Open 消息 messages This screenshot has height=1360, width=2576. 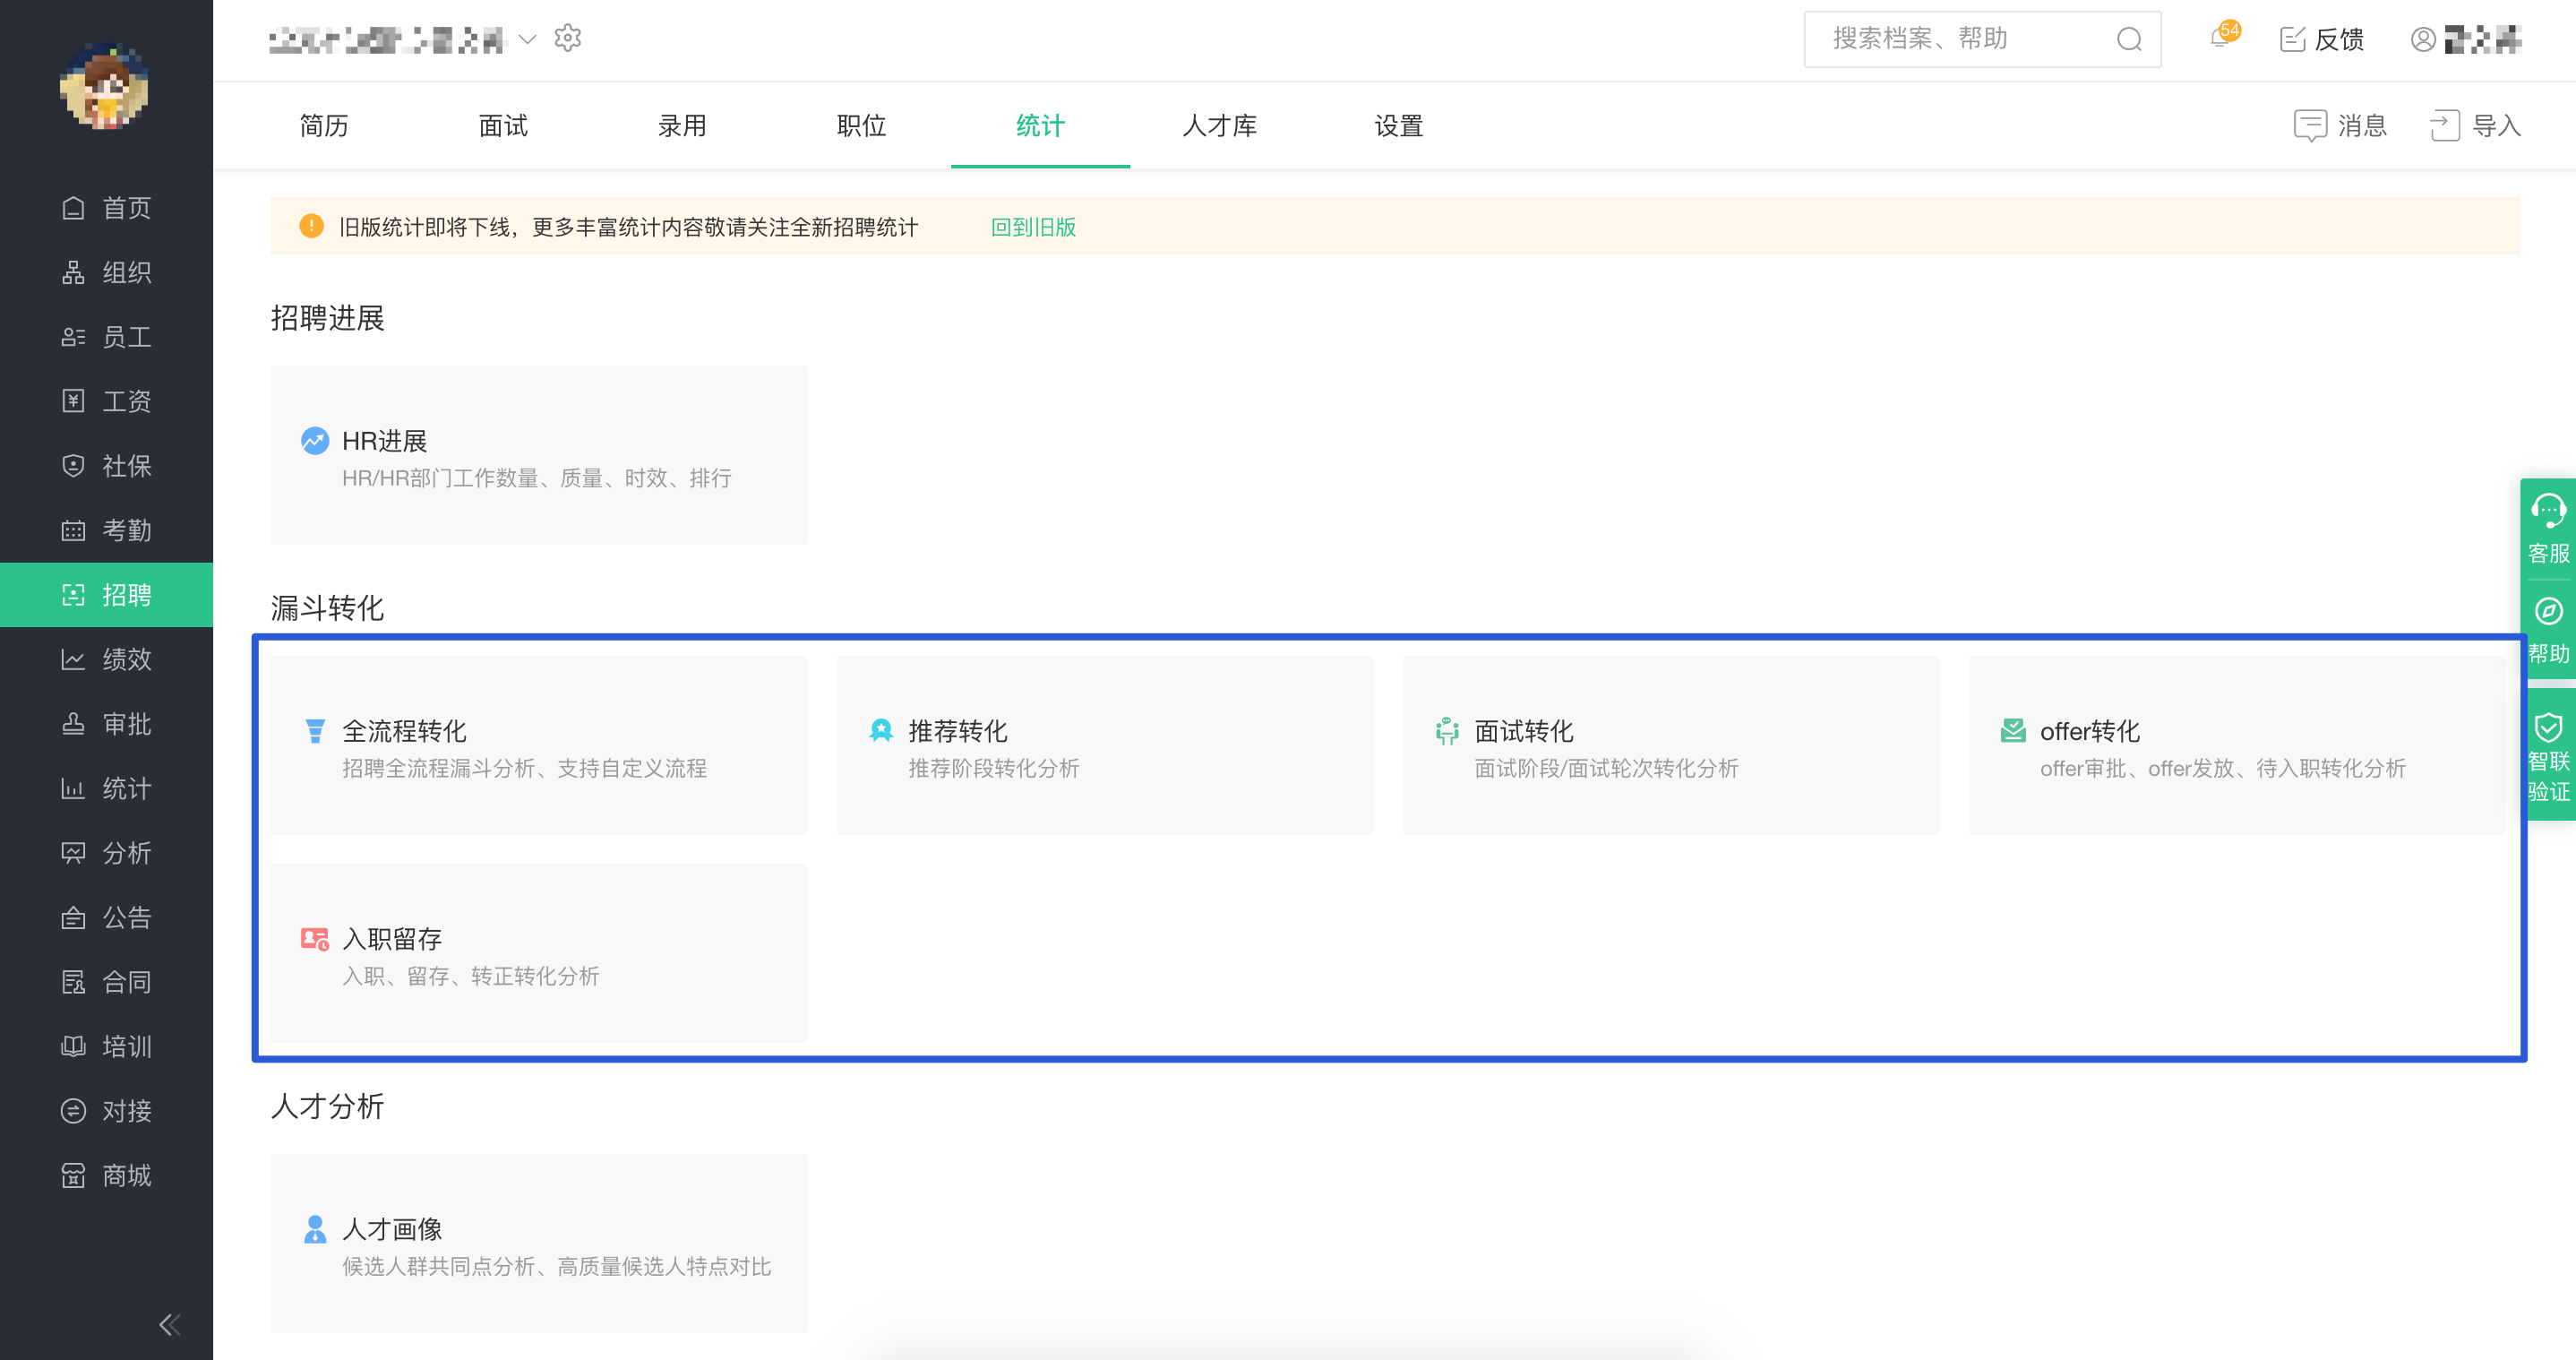point(2340,126)
